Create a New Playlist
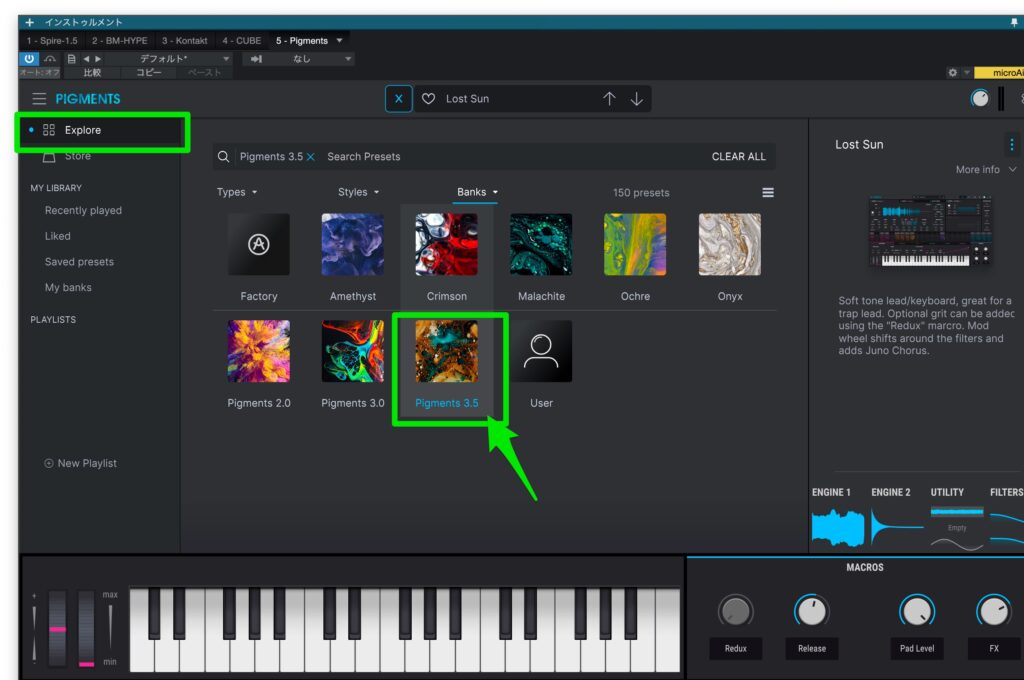Viewport: 1024px width, 680px height. coord(83,463)
